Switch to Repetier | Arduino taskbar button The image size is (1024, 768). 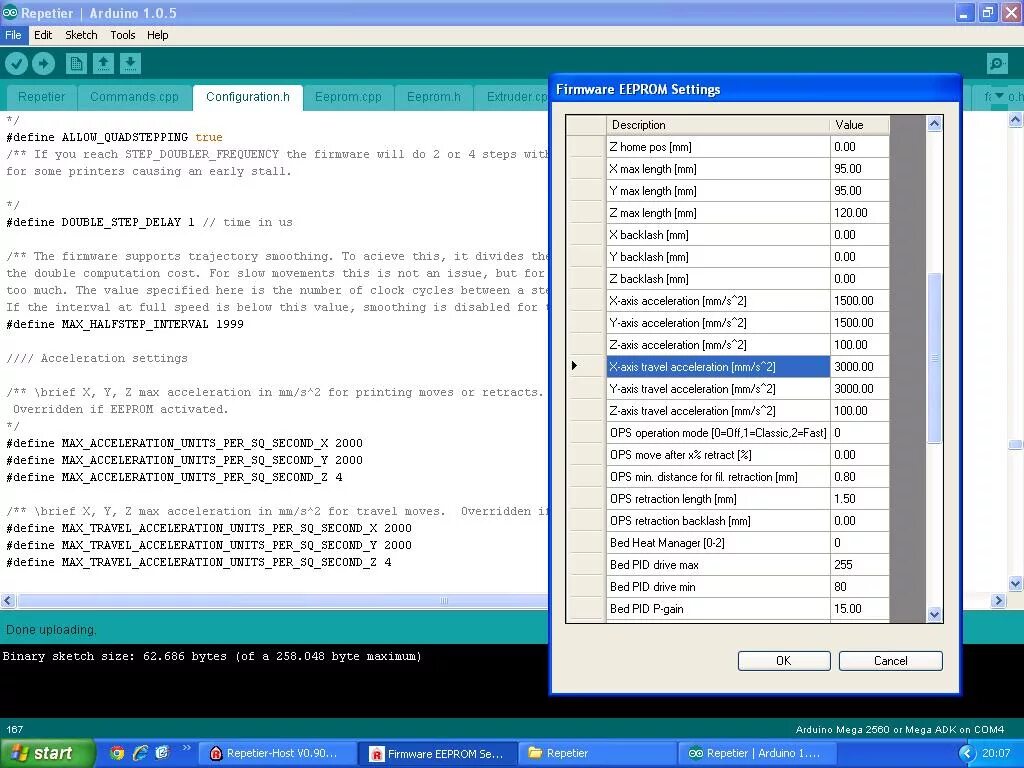(756, 754)
